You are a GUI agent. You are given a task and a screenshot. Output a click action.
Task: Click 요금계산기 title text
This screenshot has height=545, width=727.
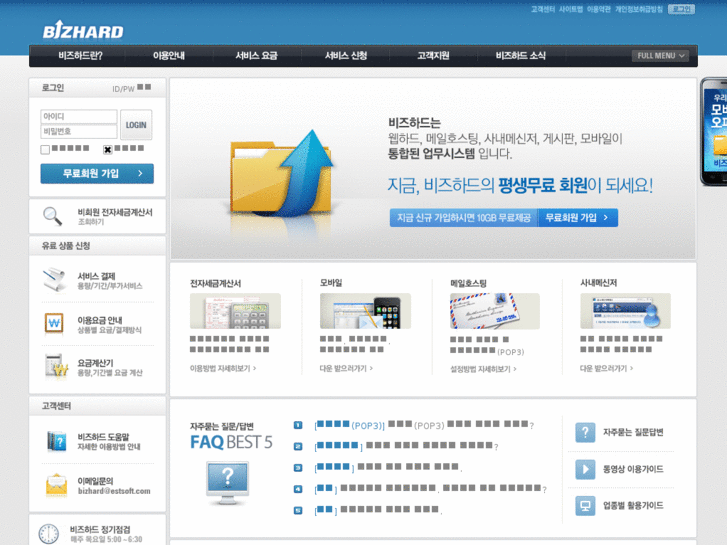95,363
